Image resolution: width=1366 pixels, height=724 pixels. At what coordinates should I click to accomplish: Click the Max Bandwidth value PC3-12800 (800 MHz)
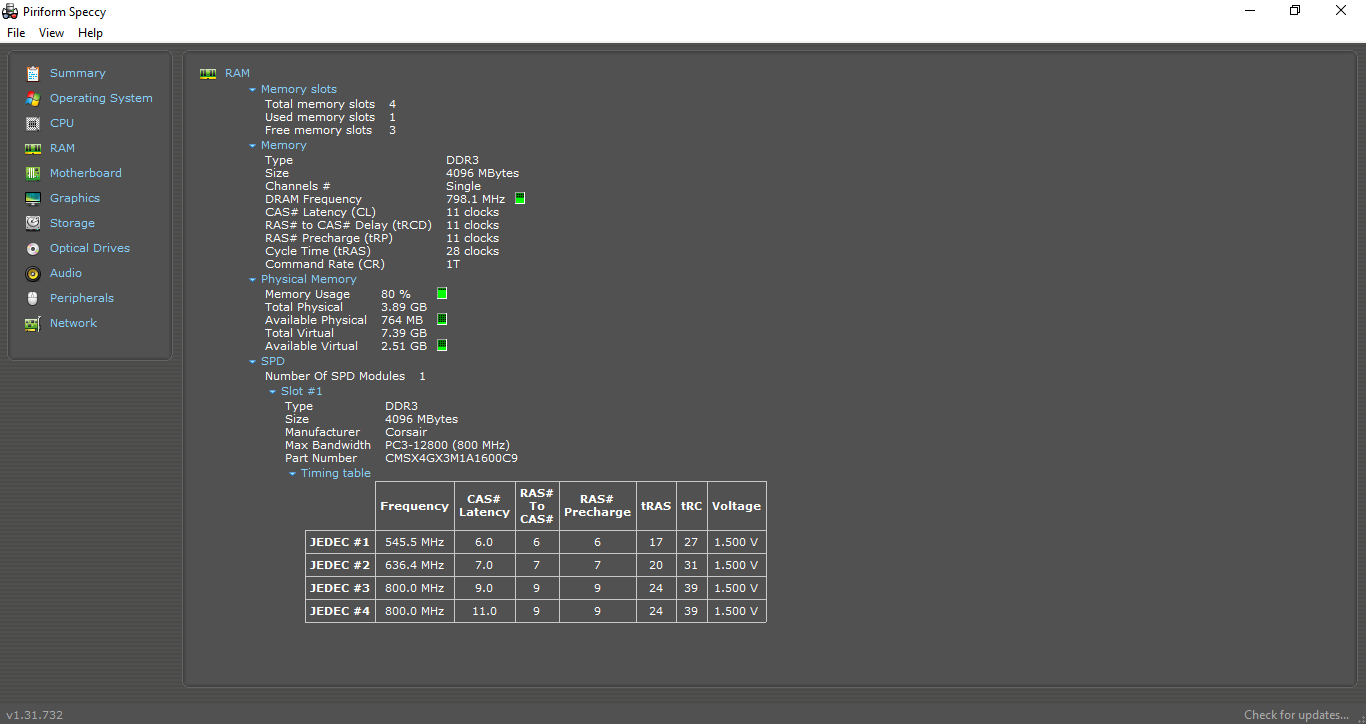pos(447,445)
